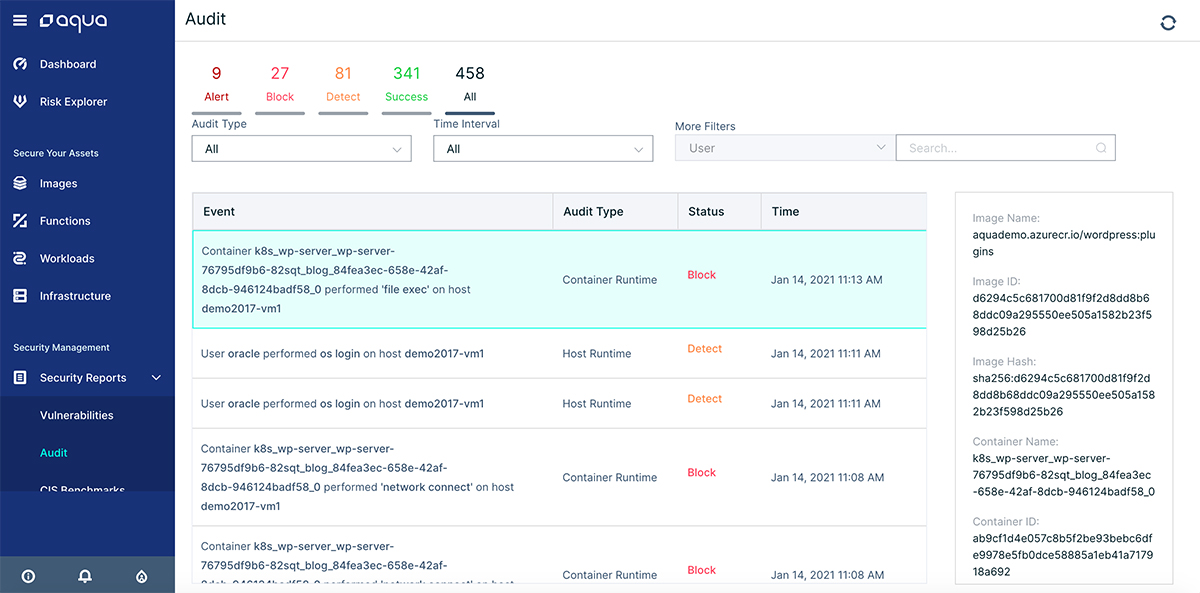Click the refresh icon in Audit header

pyautogui.click(x=1168, y=23)
